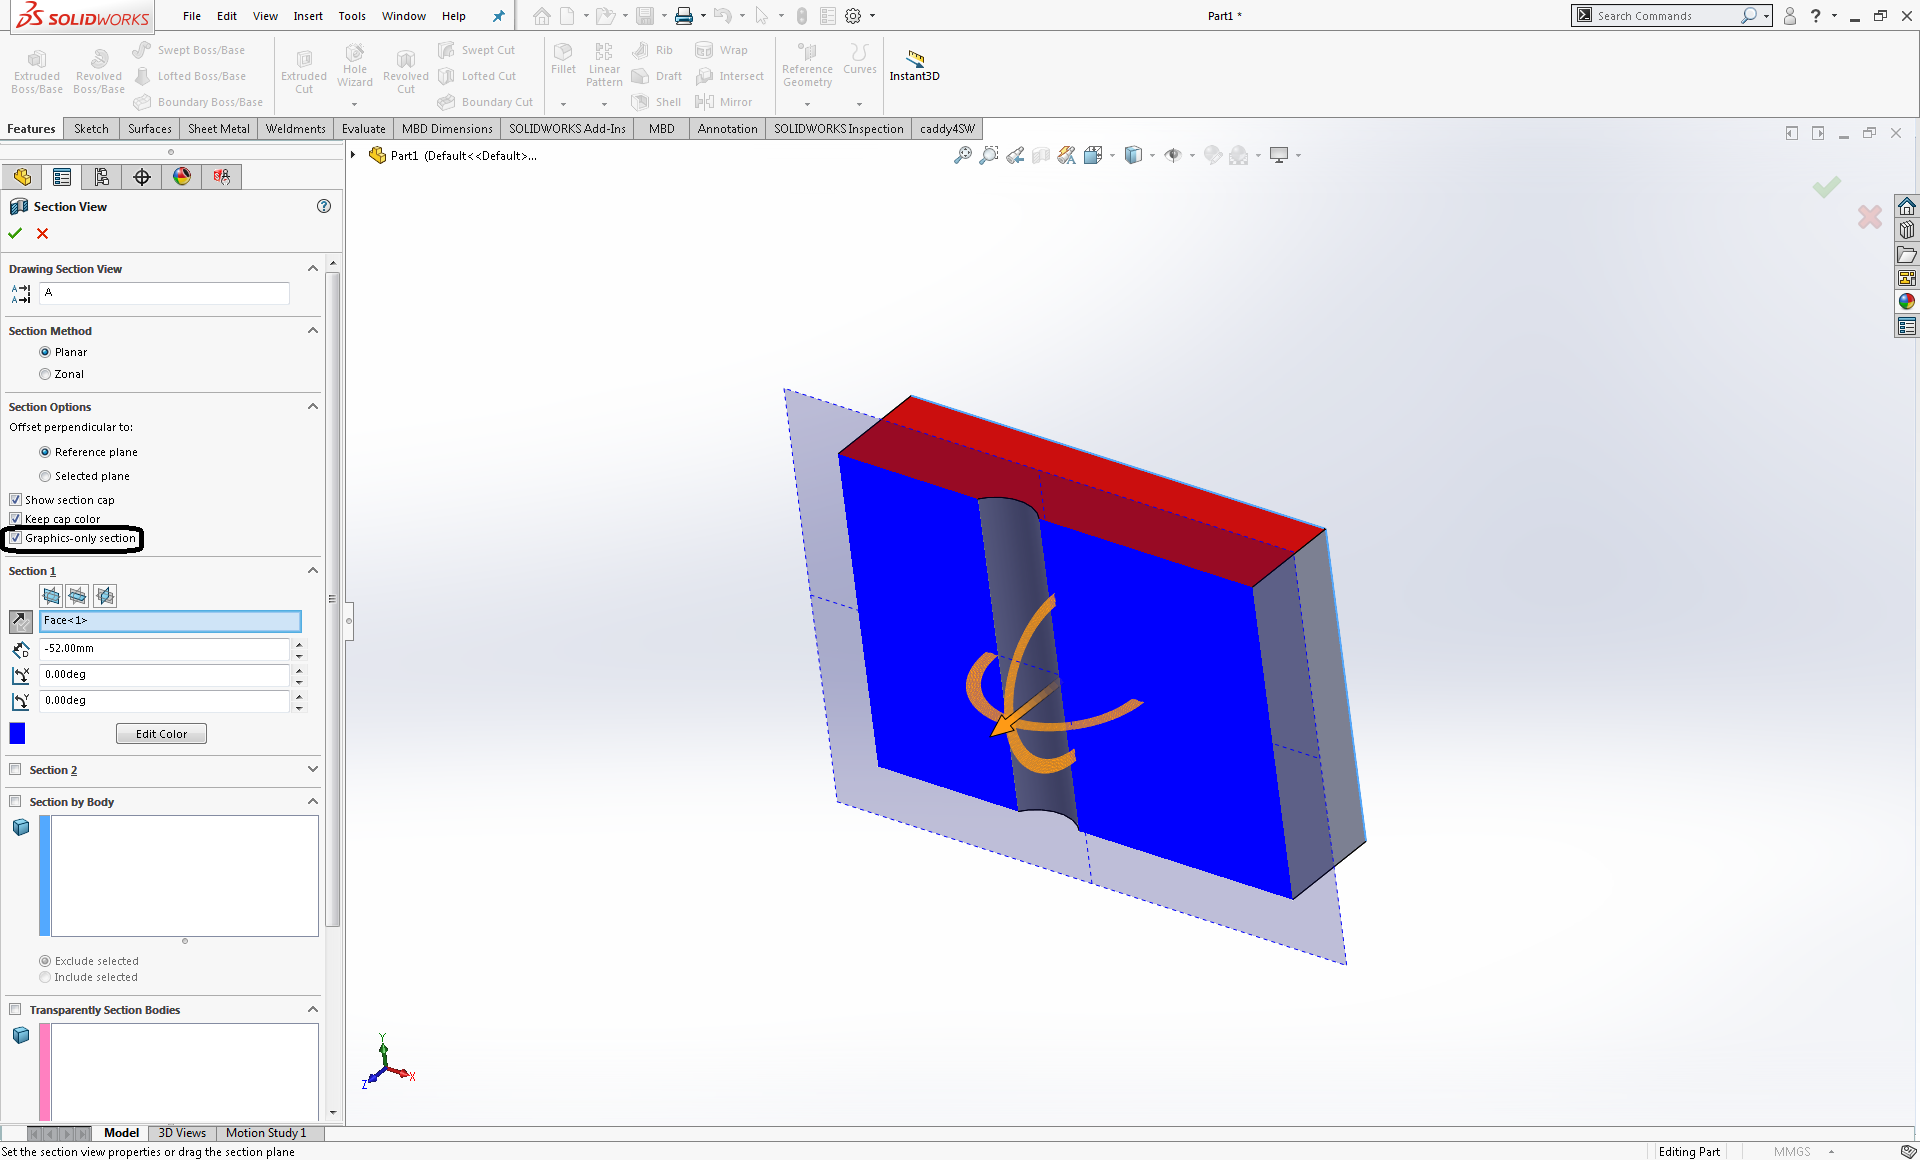Open the Options gear icon
This screenshot has width=1920, height=1160.
(853, 16)
